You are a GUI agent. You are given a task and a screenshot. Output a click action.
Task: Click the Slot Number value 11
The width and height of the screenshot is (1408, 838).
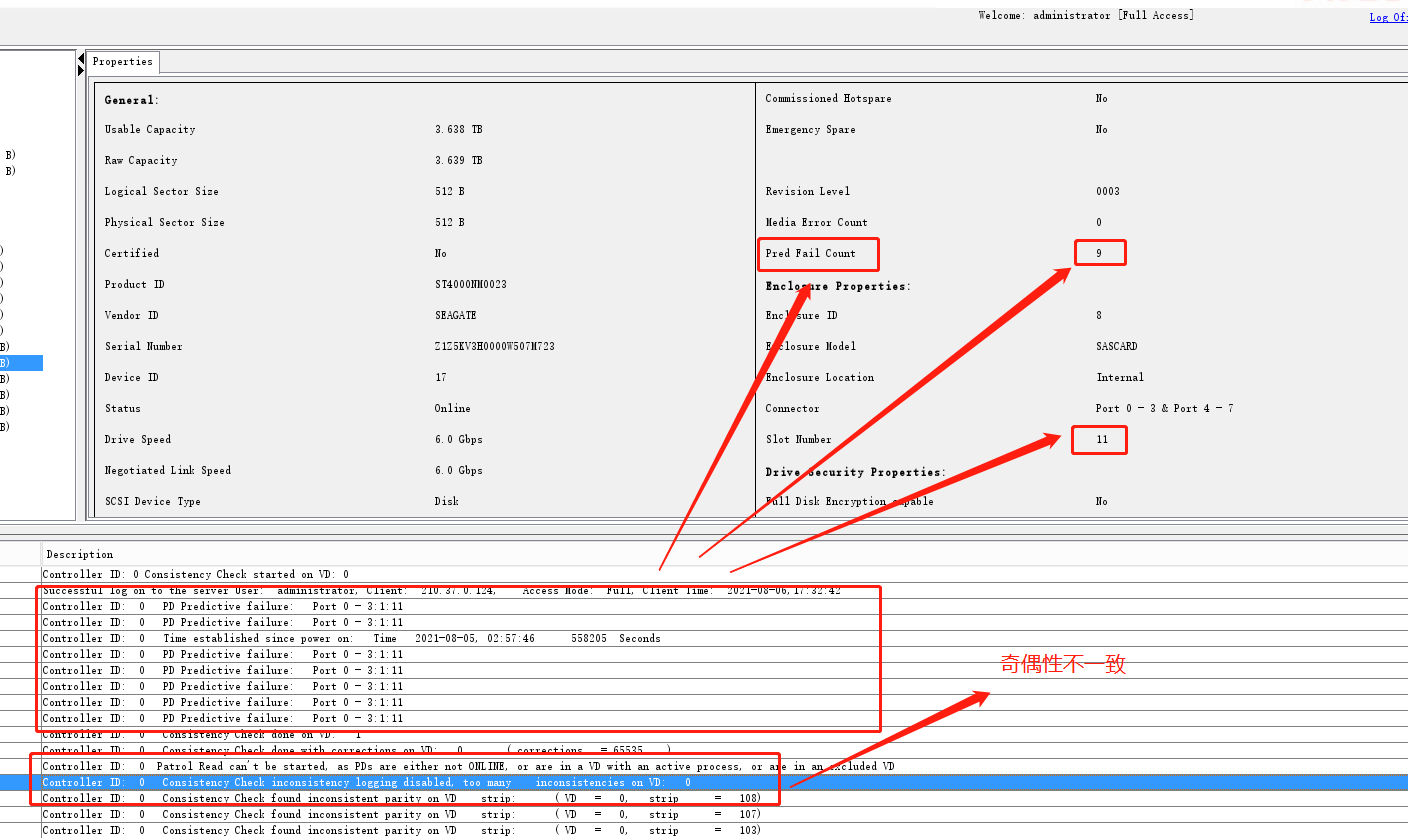click(1101, 440)
